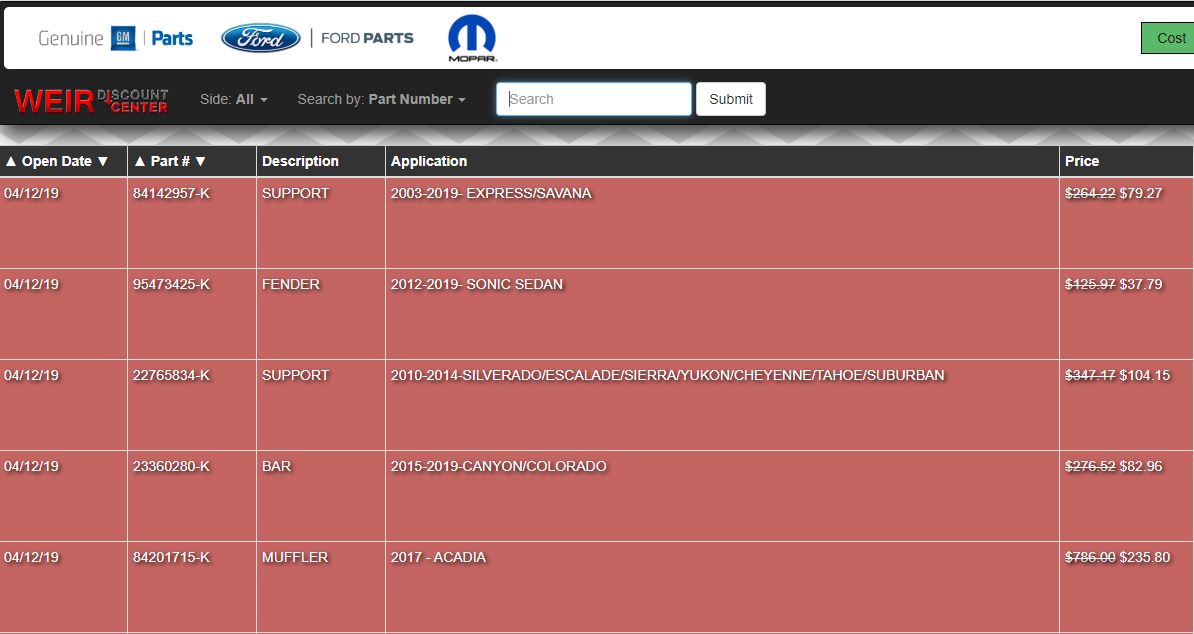This screenshot has height=634, width=1194.
Task: Open the Weir Discount Center home logo
Action: (x=91, y=100)
